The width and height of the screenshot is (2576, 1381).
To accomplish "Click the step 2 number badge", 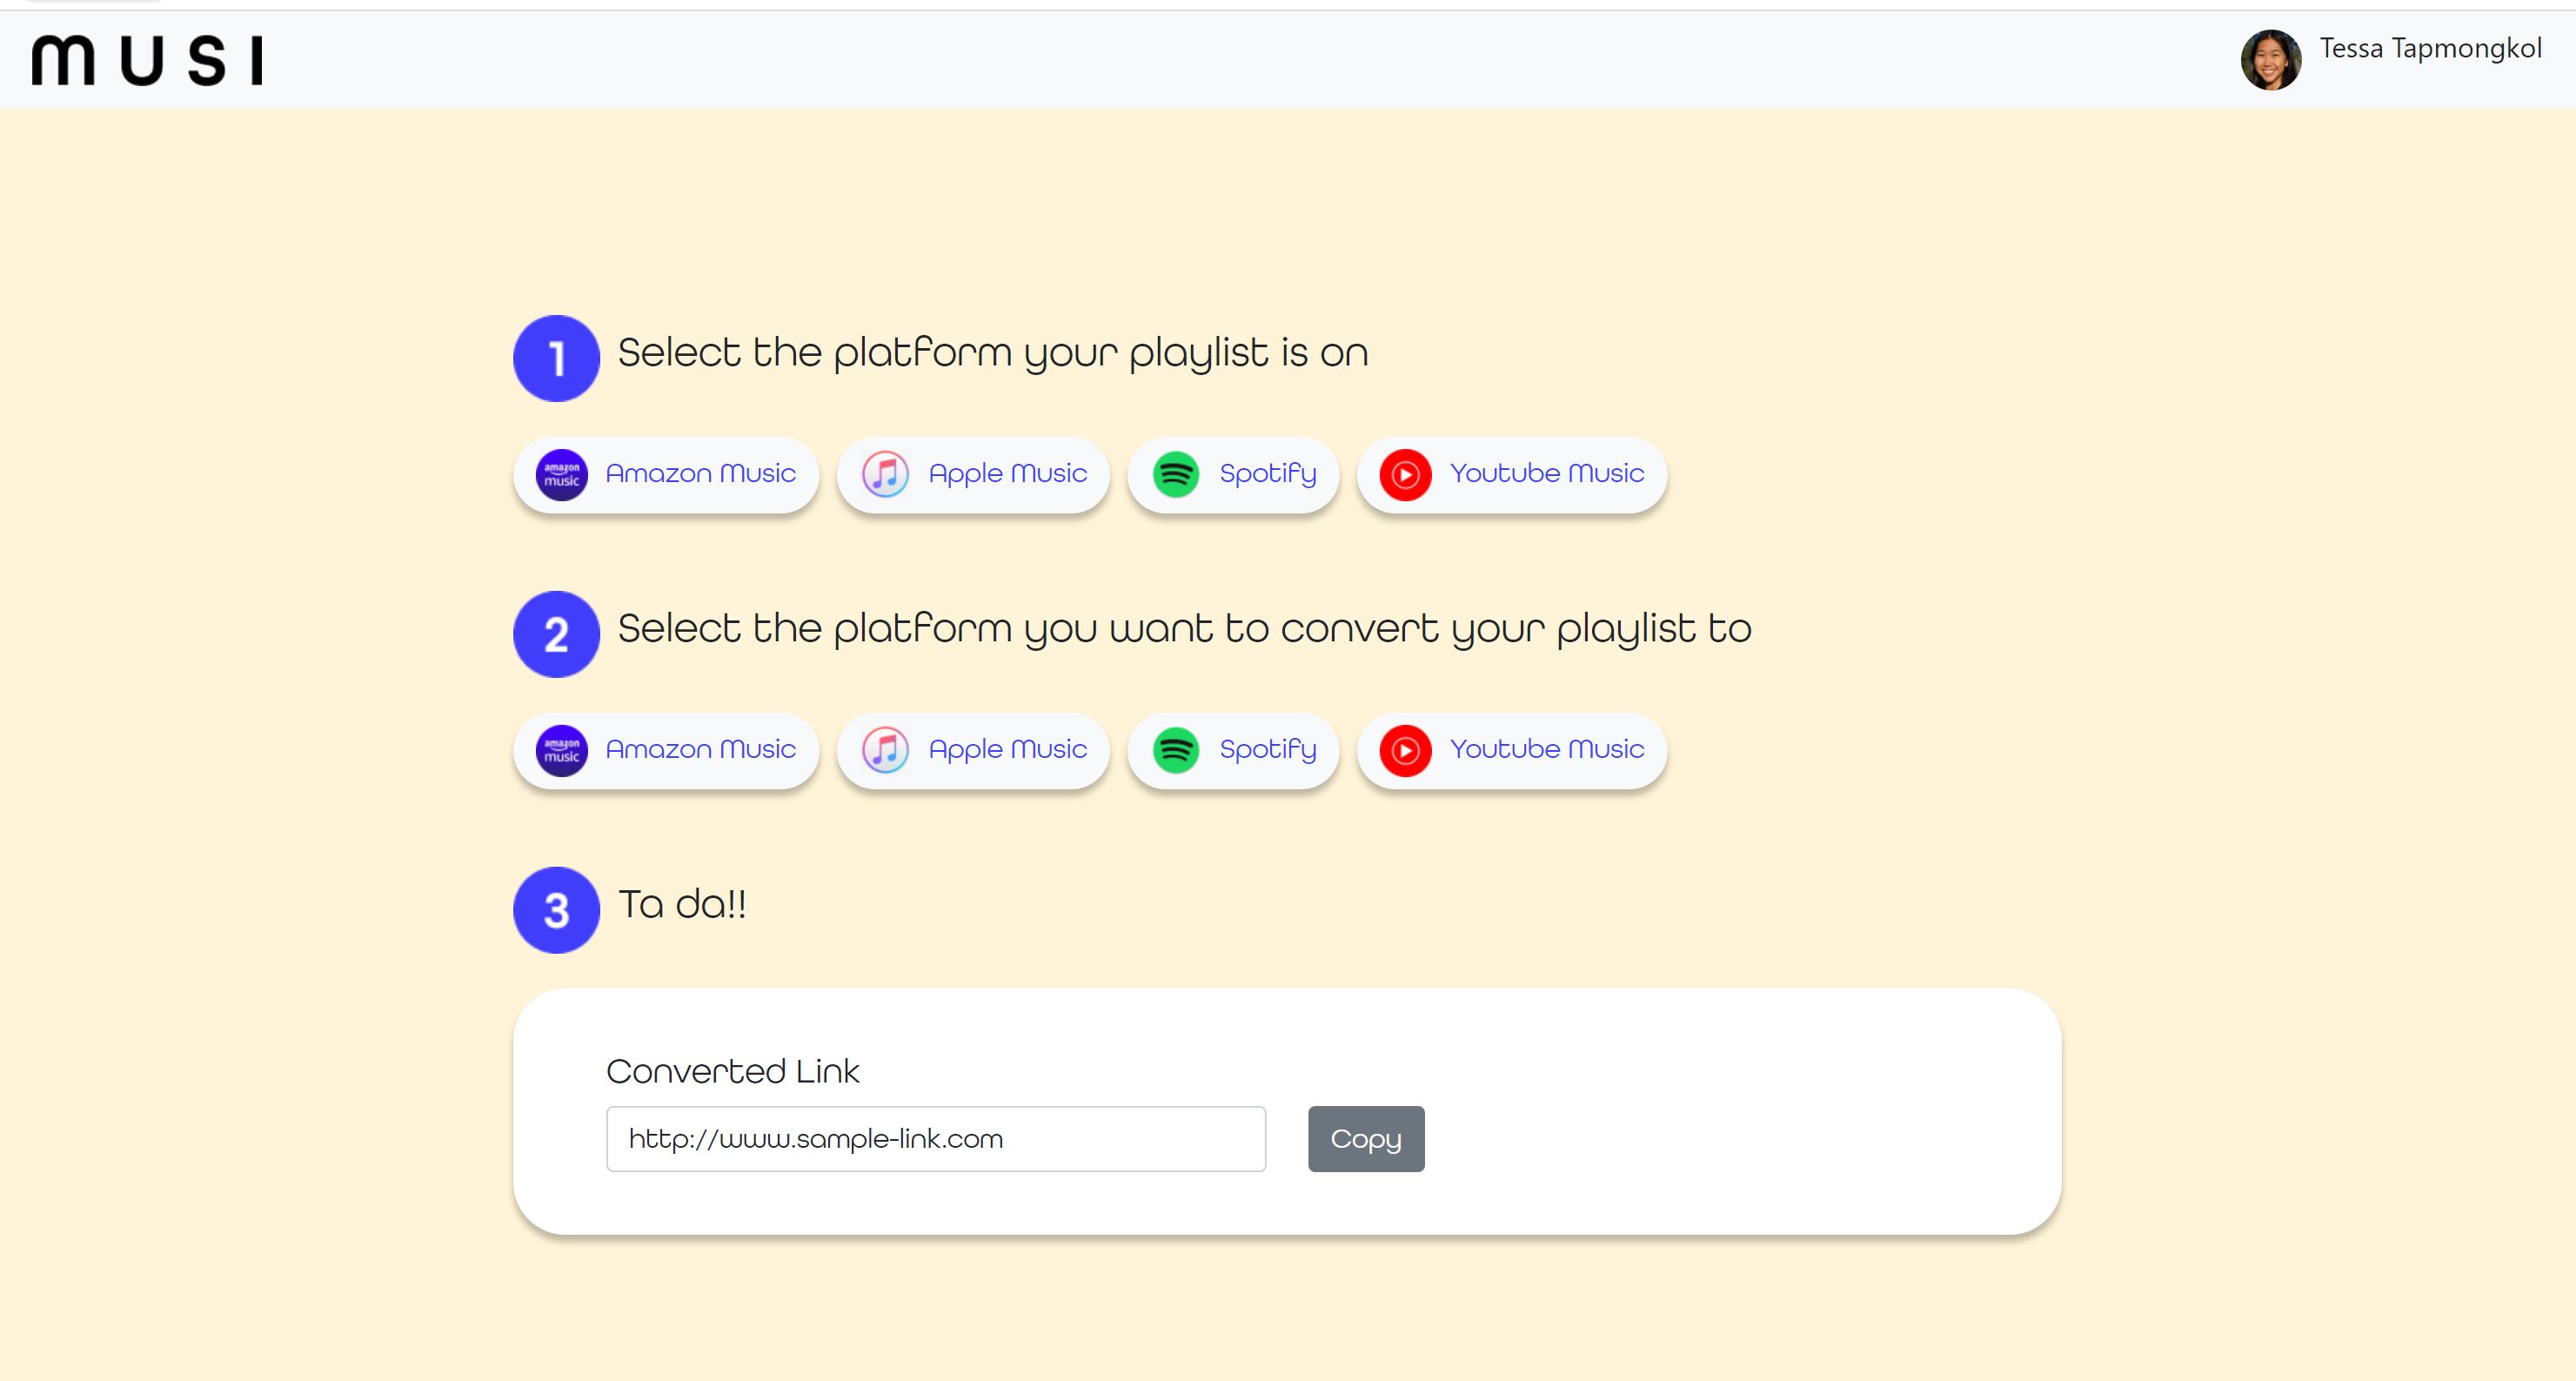I will [556, 634].
